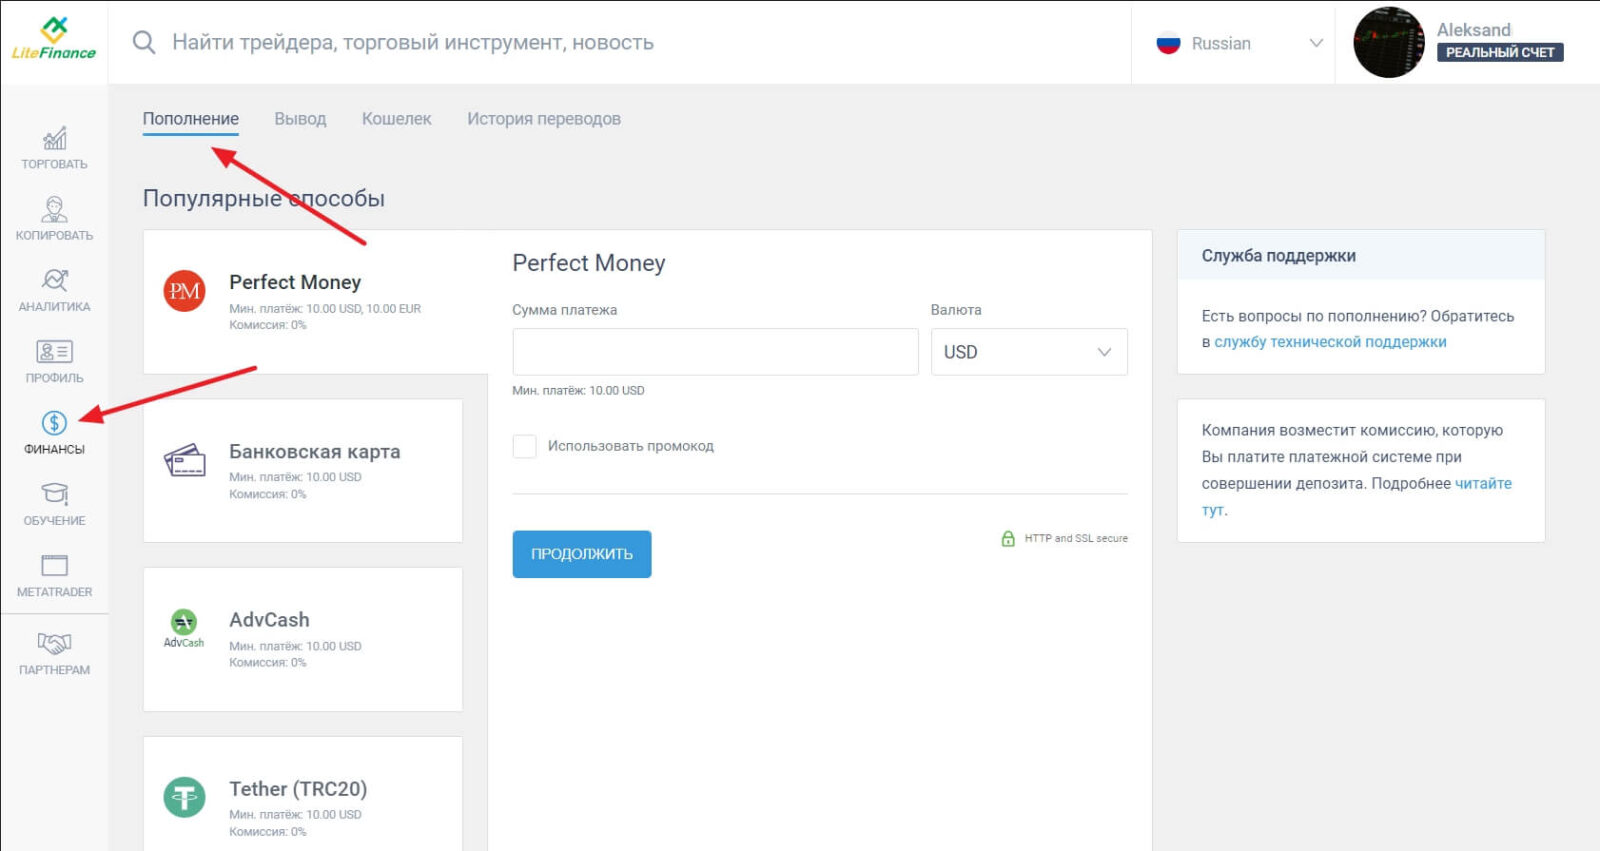Open the Finance (ФИНАНСЫ) dollar icon
This screenshot has height=851, width=1600.
[x=54, y=423]
